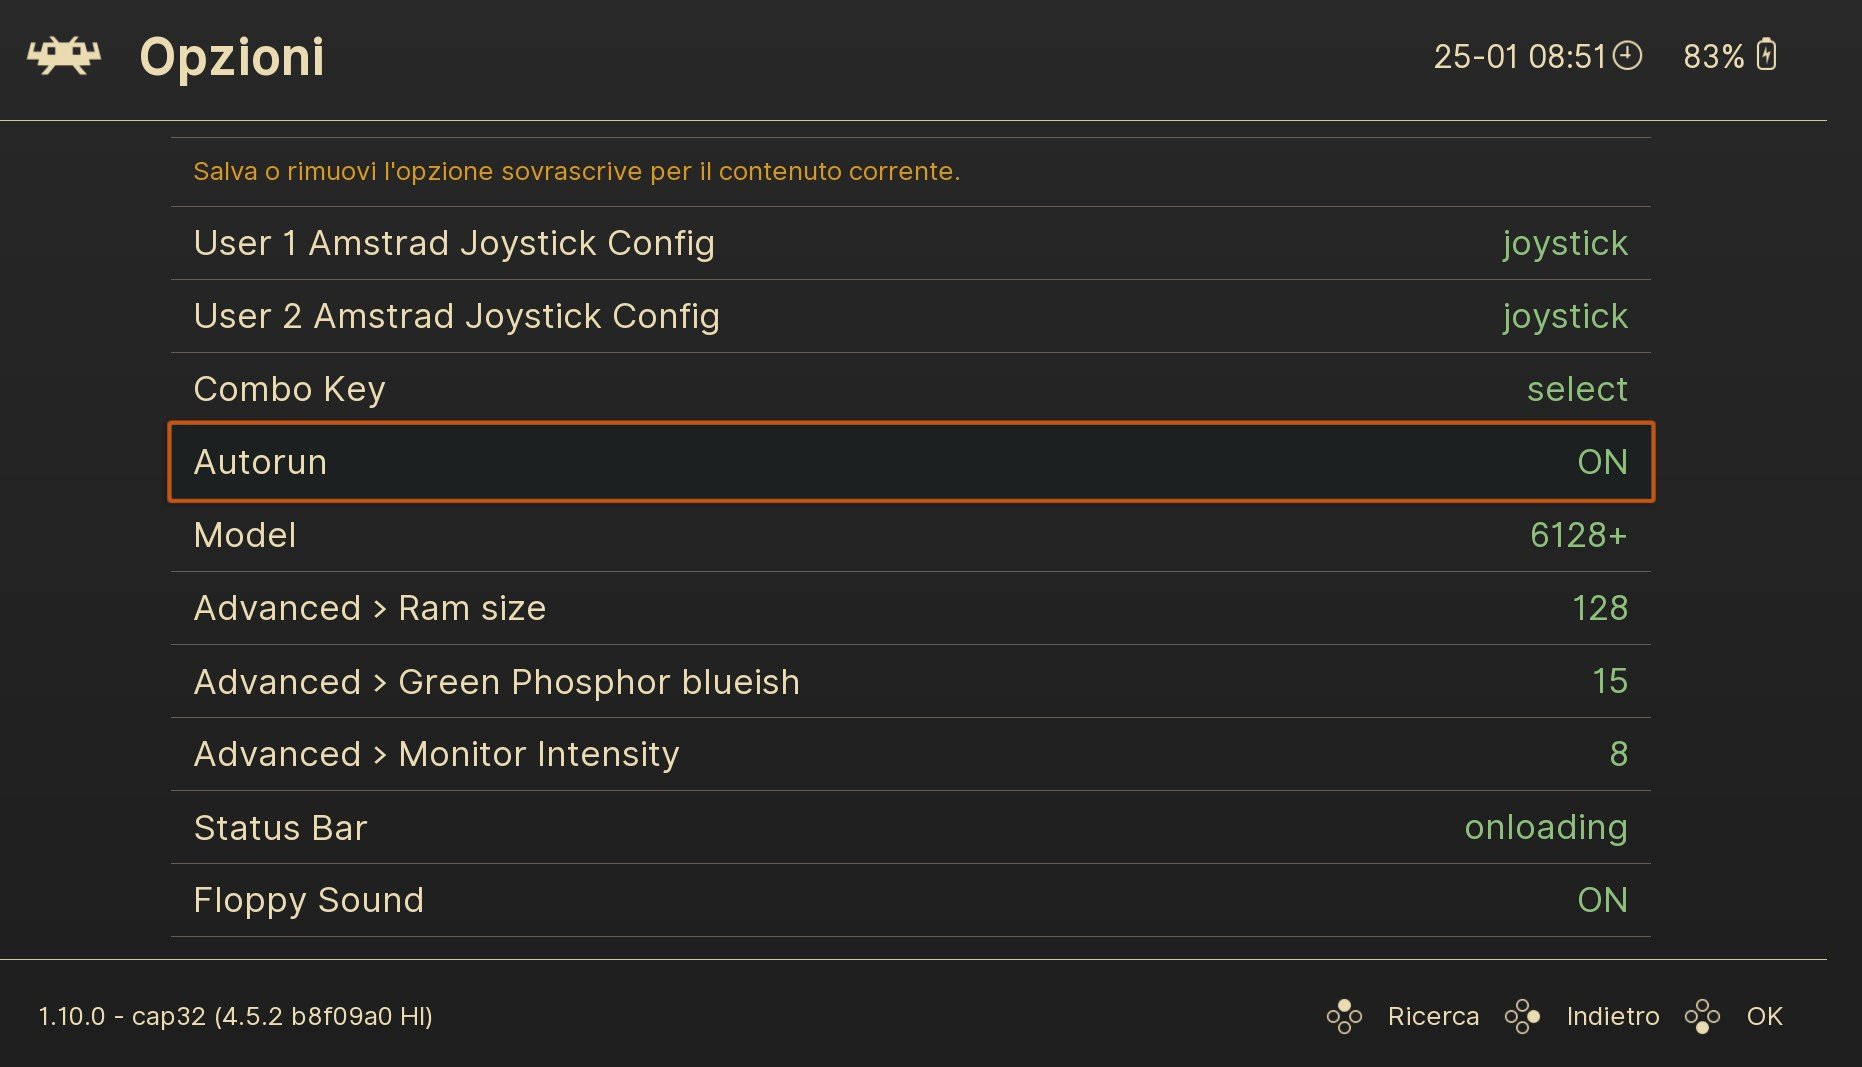
Task: Click the Indietro gamepad button icon
Action: pos(1522,1016)
